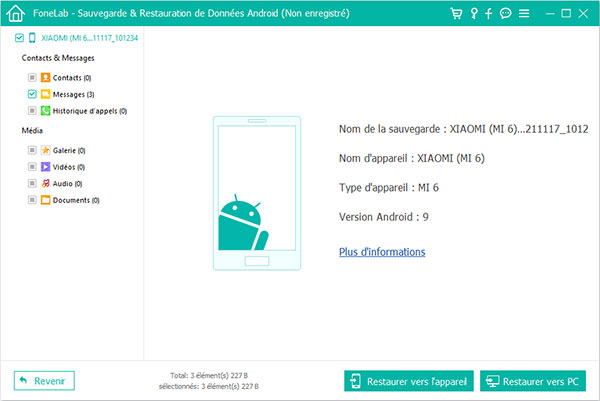The width and height of the screenshot is (600, 401).
Task: Select Historique d'appels (0) in the sidebar
Action: (x=90, y=111)
